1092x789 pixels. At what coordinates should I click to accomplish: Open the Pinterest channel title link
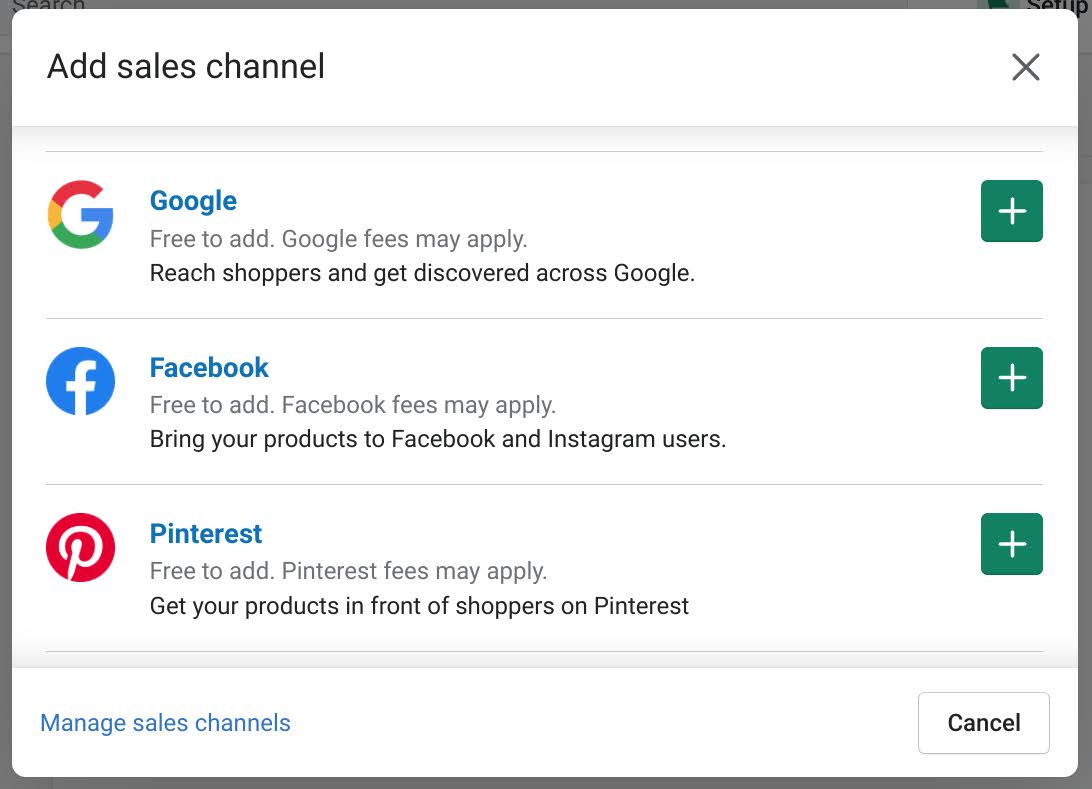(205, 533)
